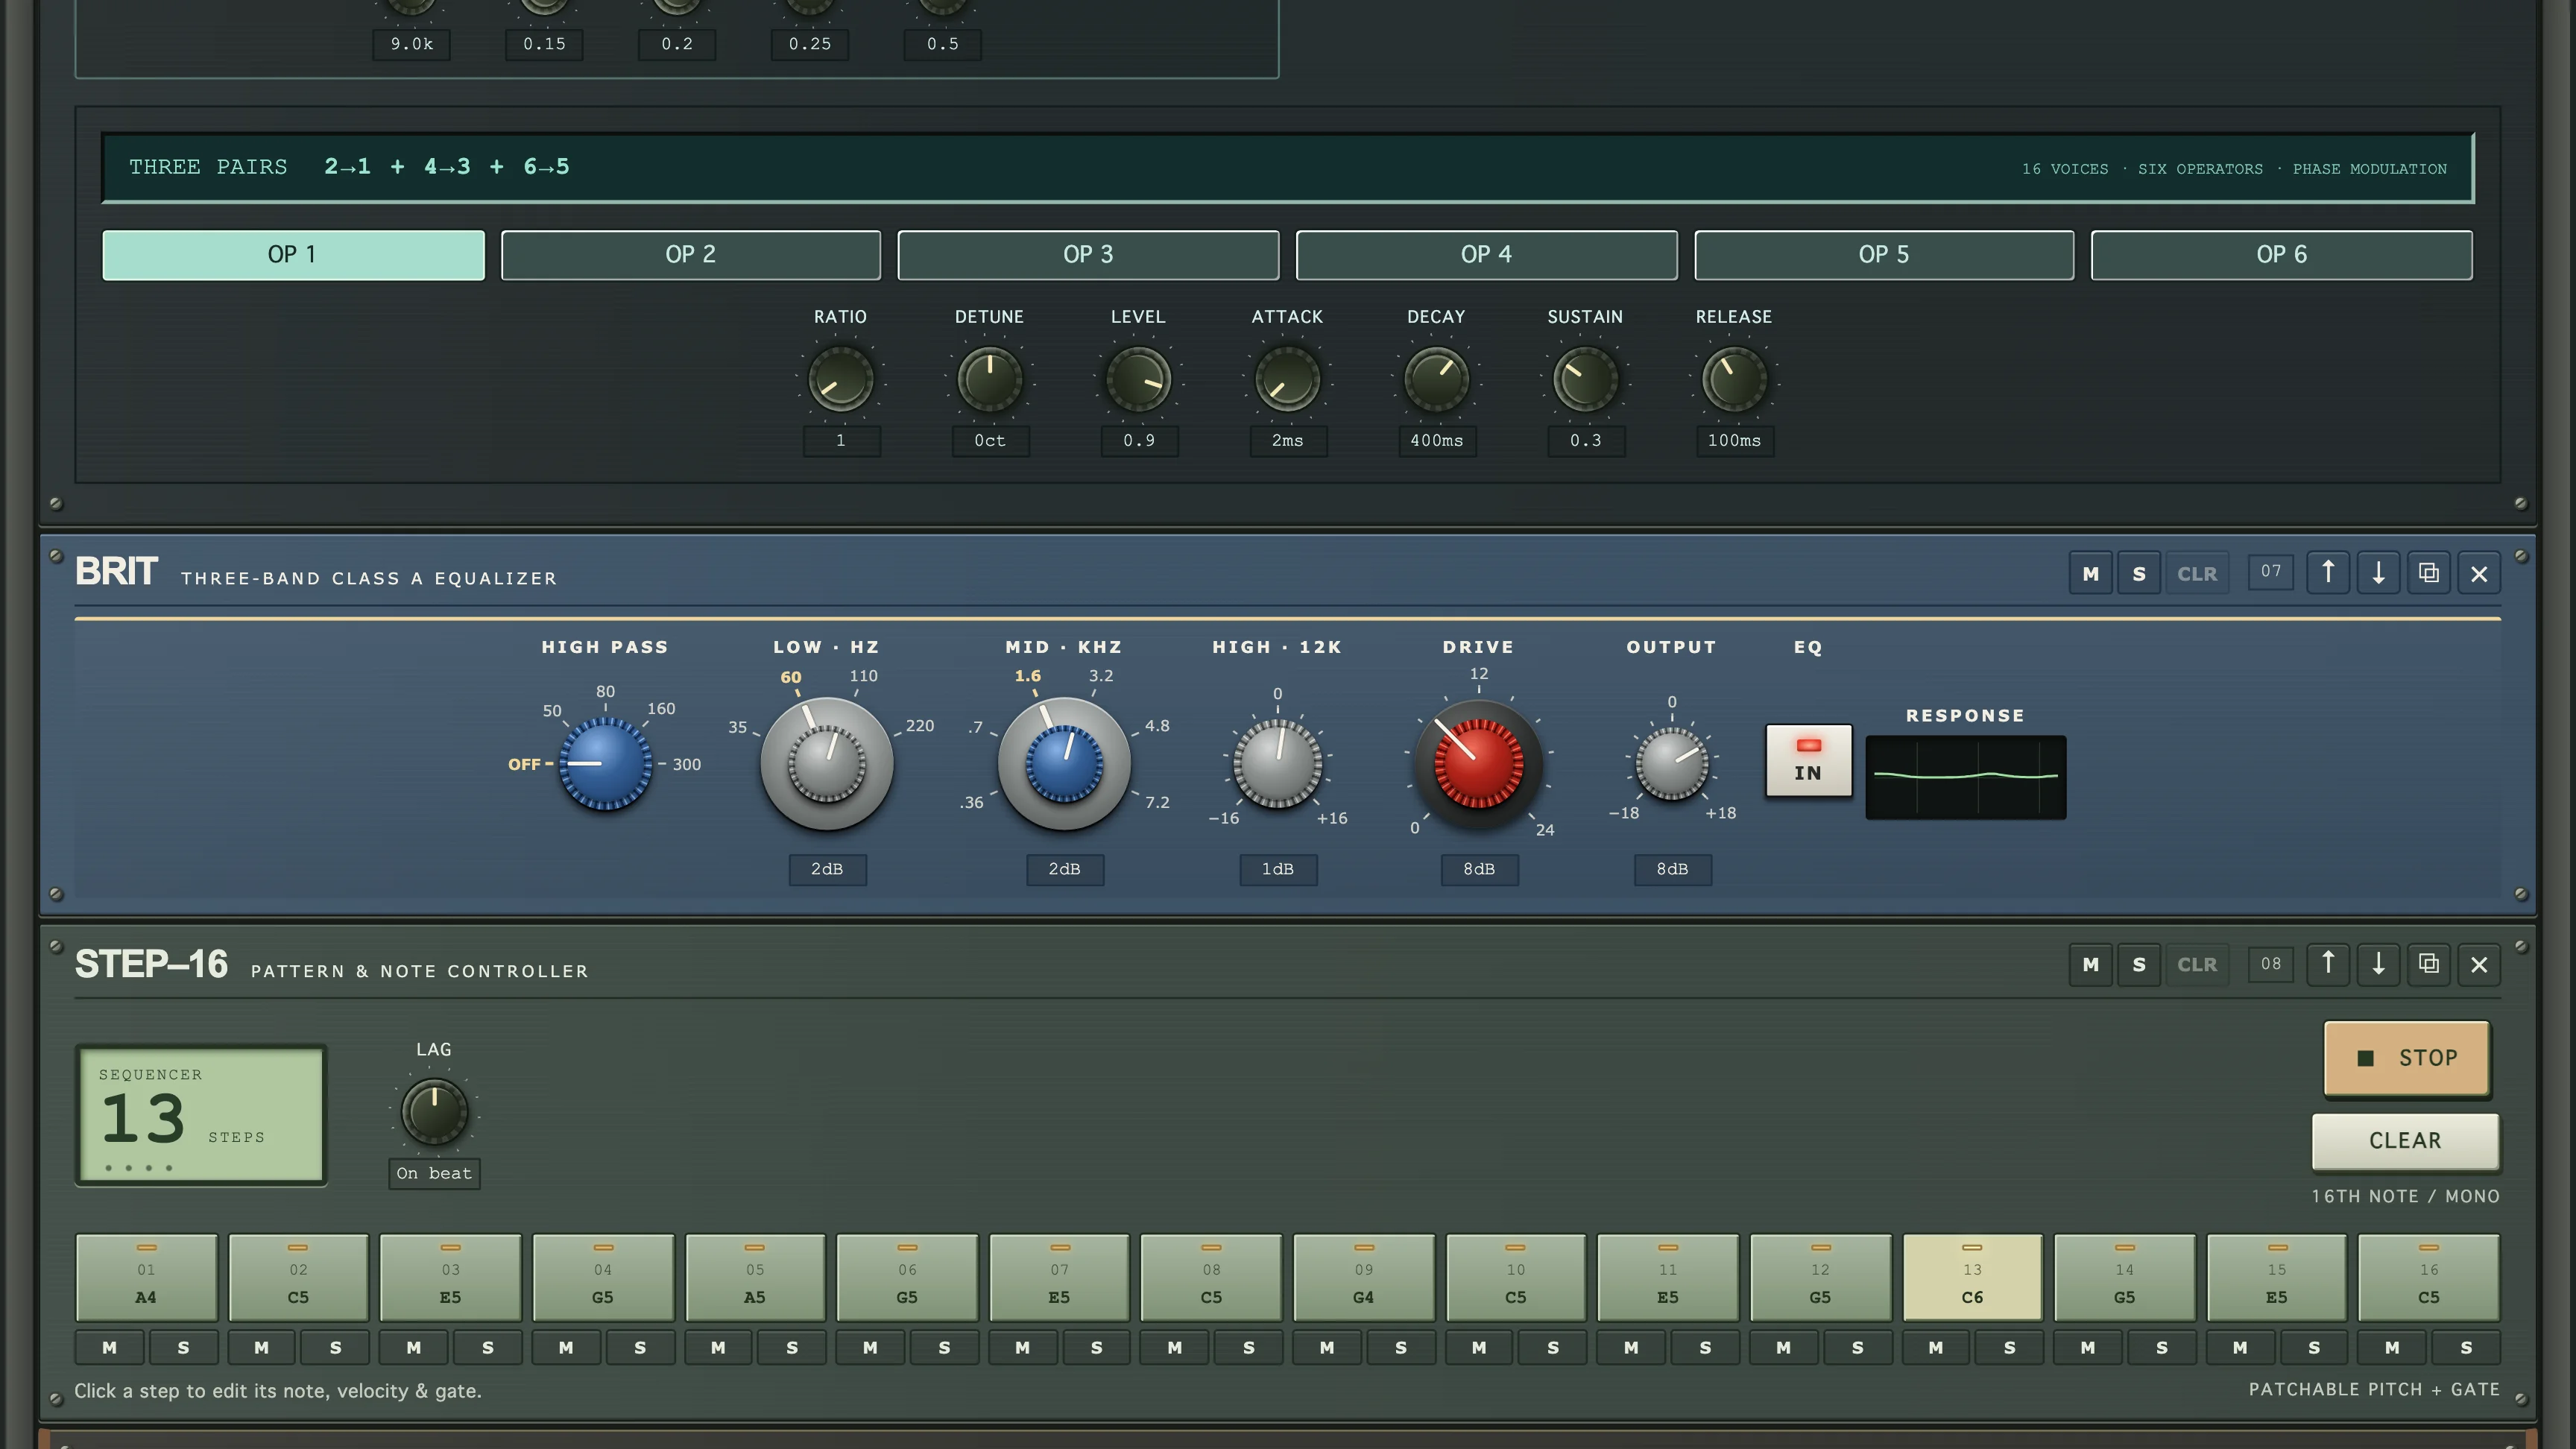2576x1449 pixels.
Task: Move the BRIT module up in the rack
Action: click(x=2328, y=573)
